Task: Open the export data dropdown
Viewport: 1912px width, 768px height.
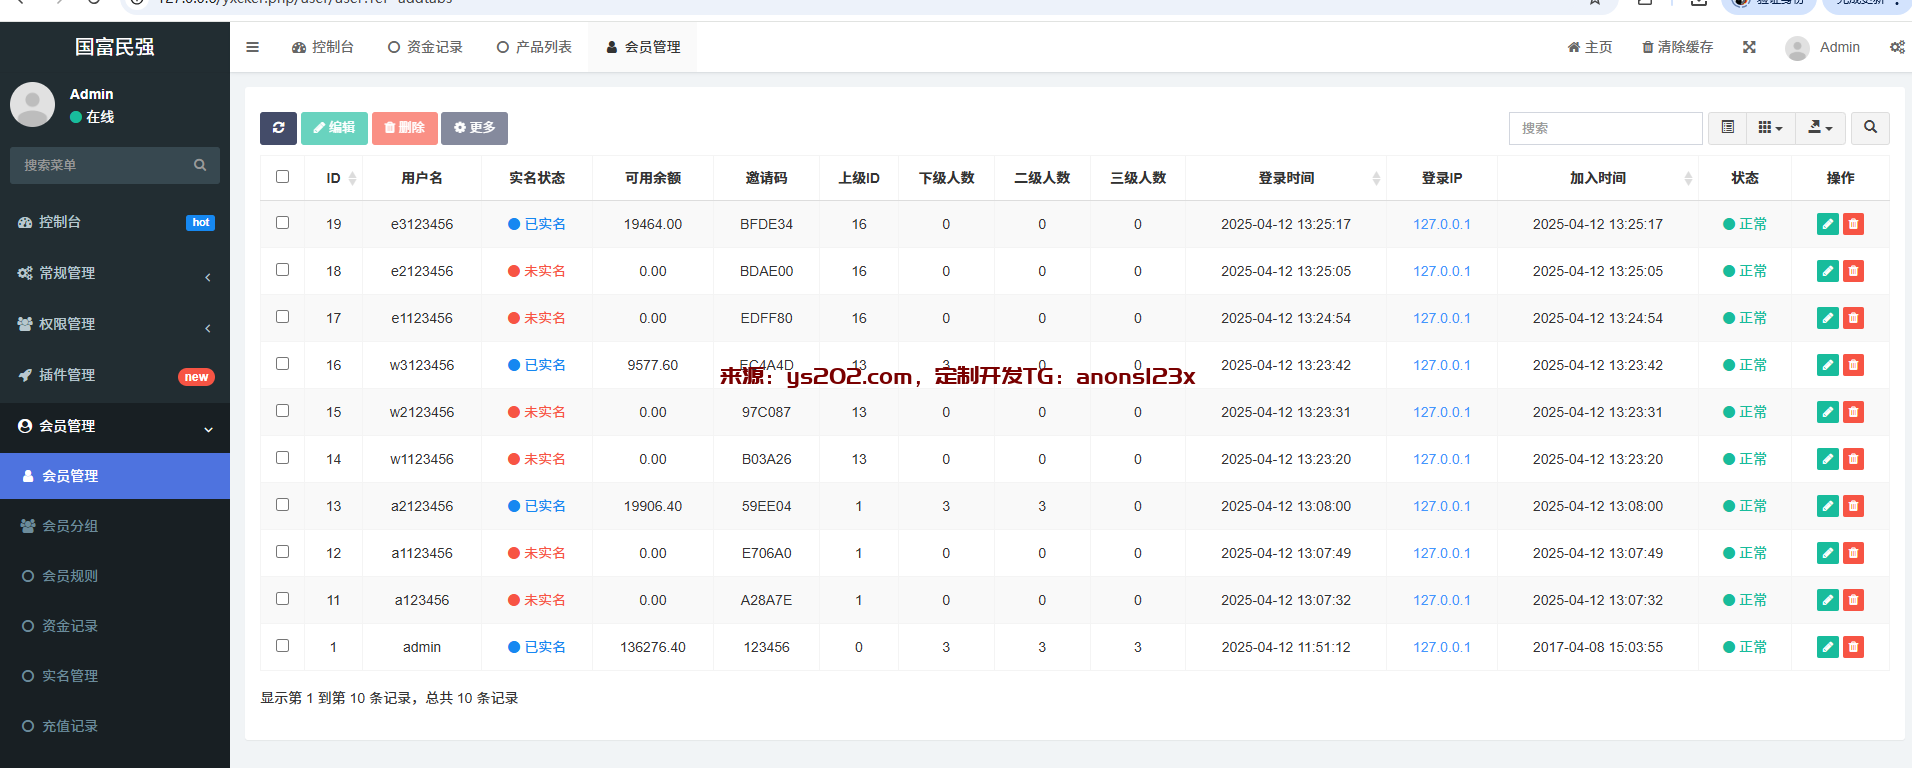Action: tap(1820, 128)
